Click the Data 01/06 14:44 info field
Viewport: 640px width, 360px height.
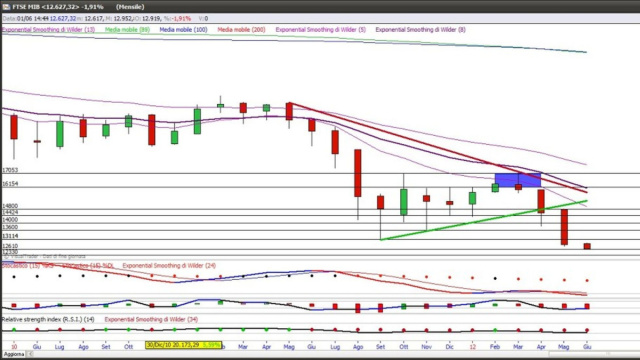[25, 18]
